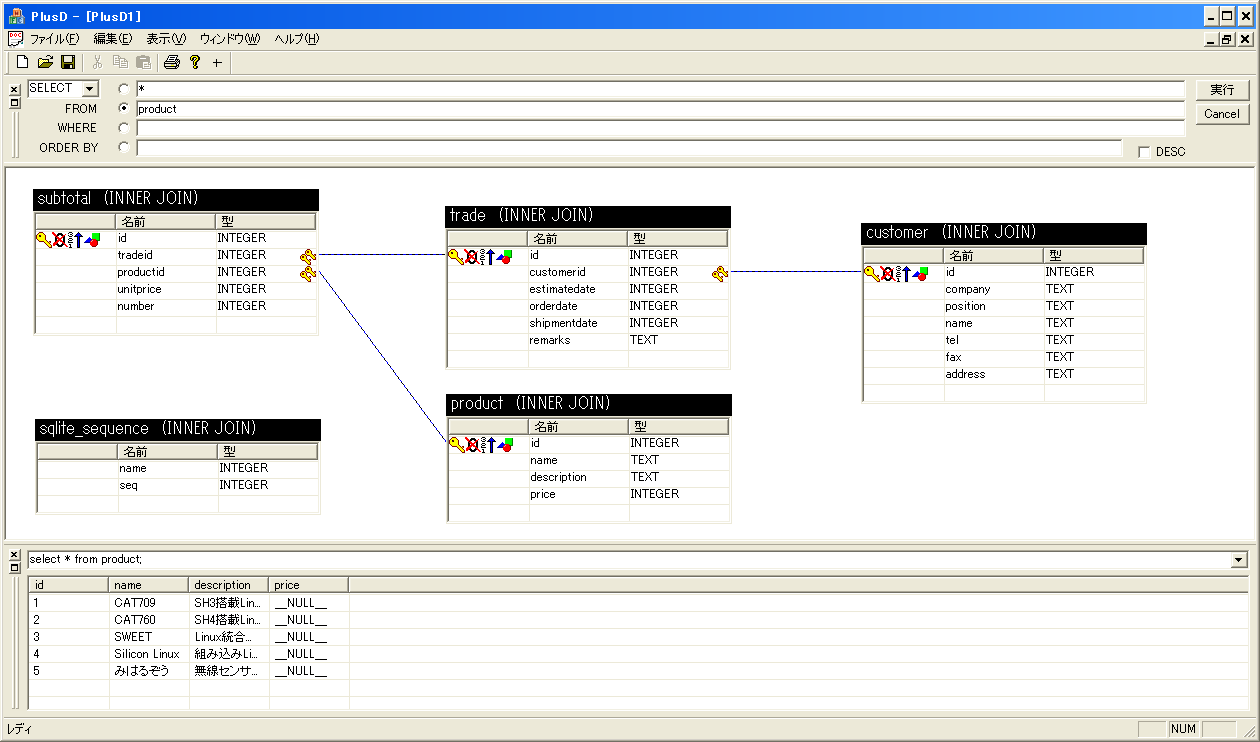Click the foreign key icon on subtotal productid

coord(307,273)
